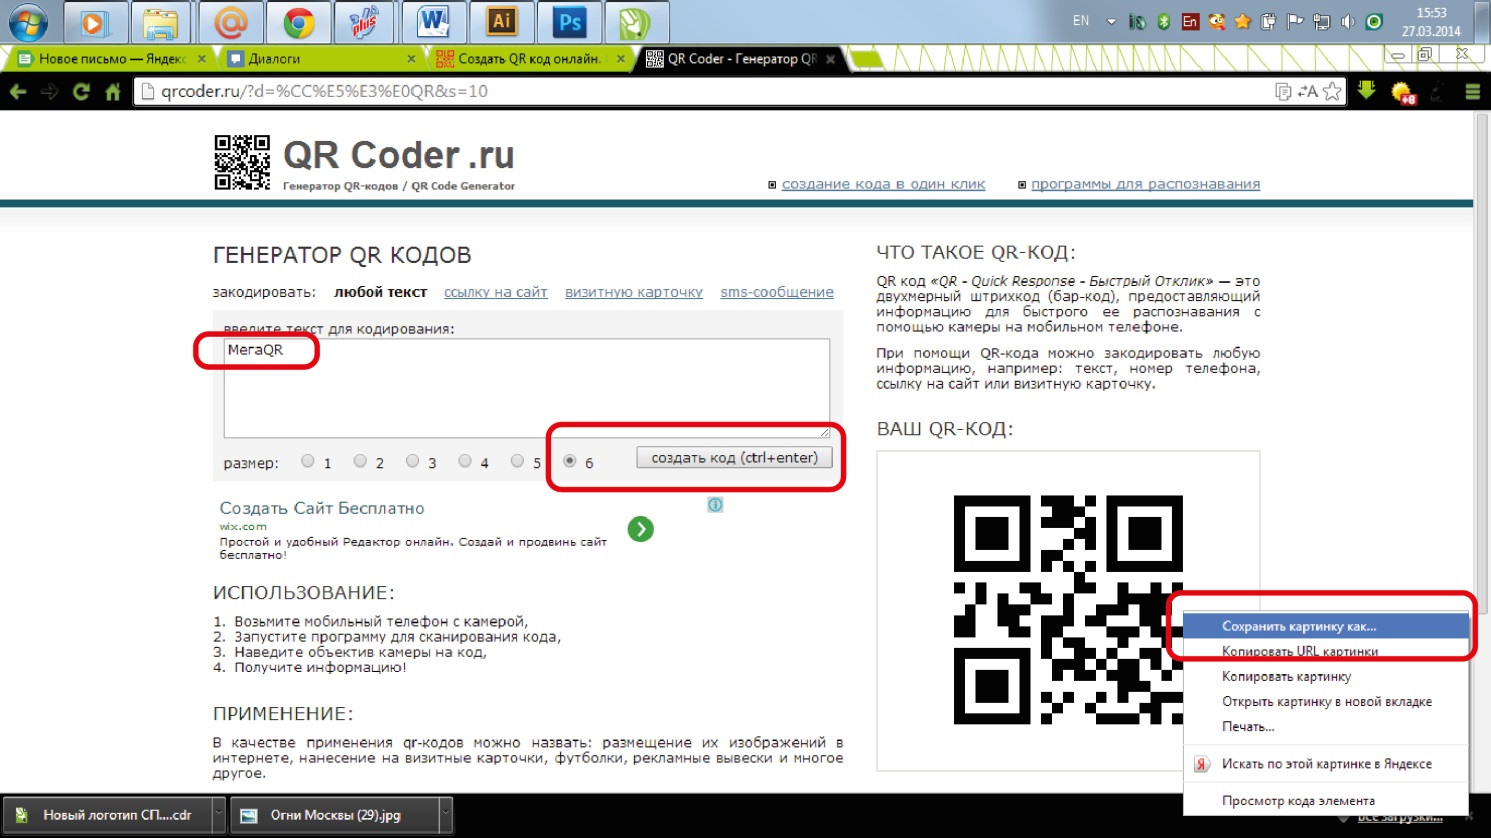Open the Chrome main menu icon

[1472, 92]
